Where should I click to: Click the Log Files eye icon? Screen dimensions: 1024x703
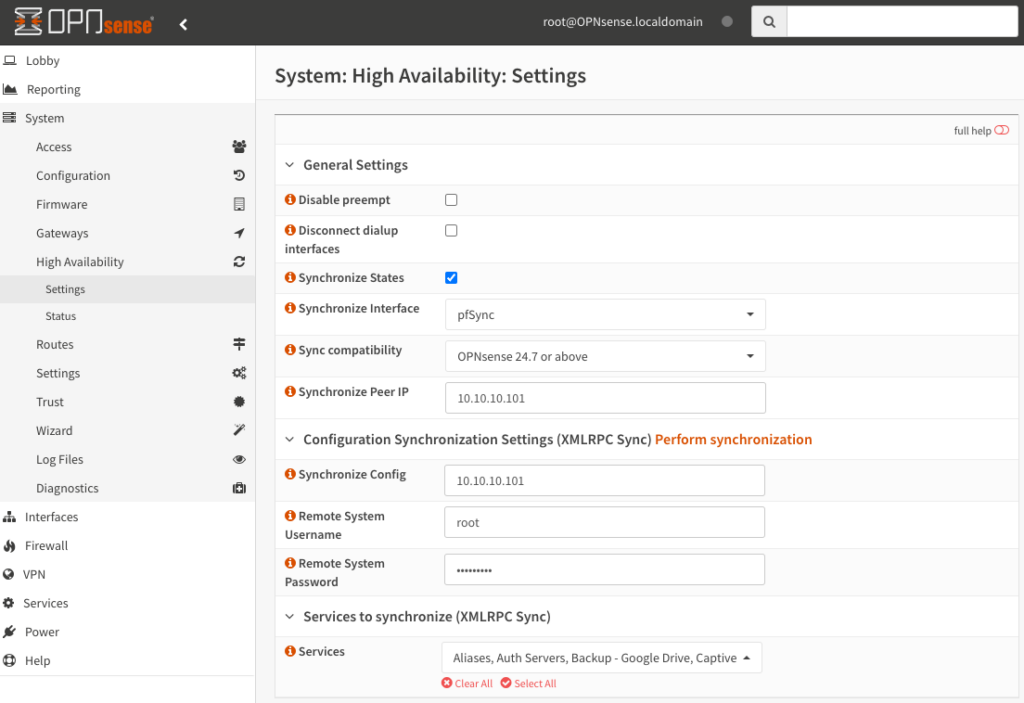(239, 459)
